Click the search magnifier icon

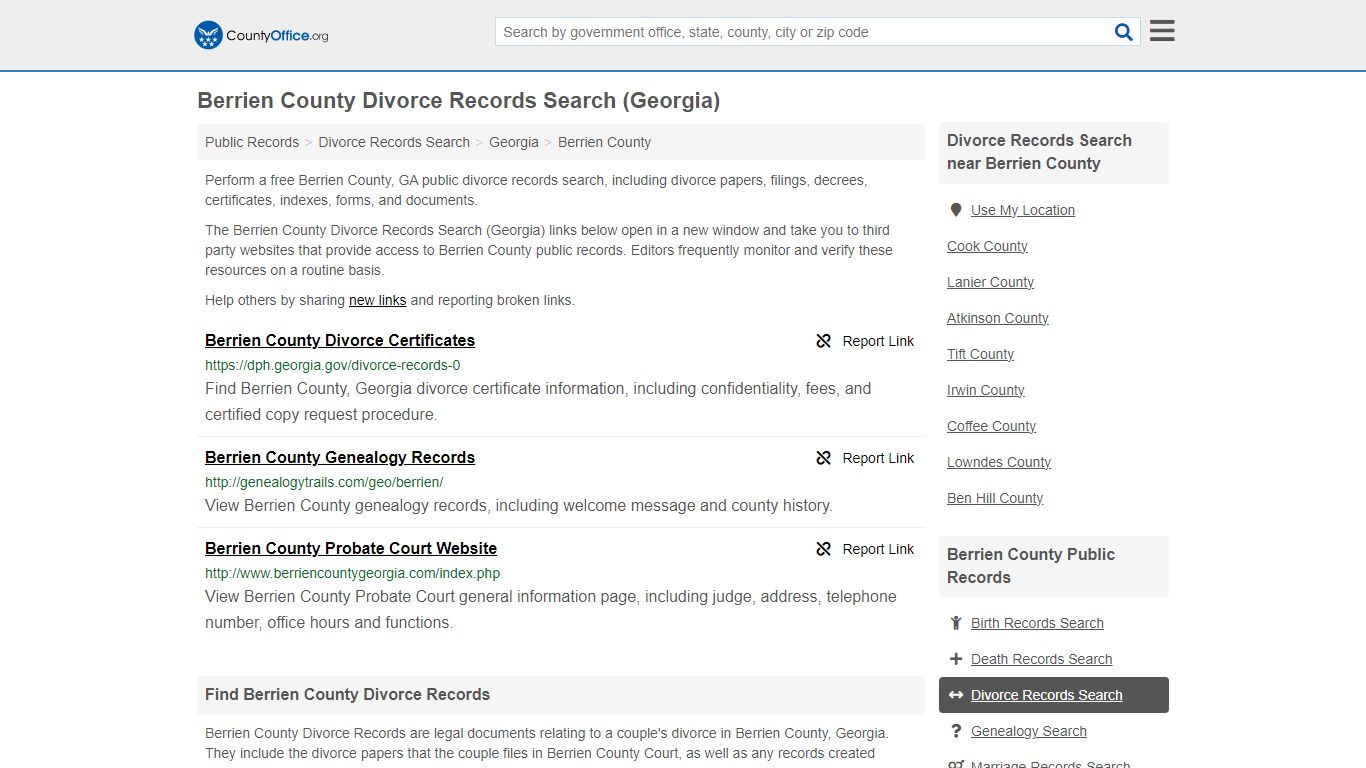point(1124,32)
